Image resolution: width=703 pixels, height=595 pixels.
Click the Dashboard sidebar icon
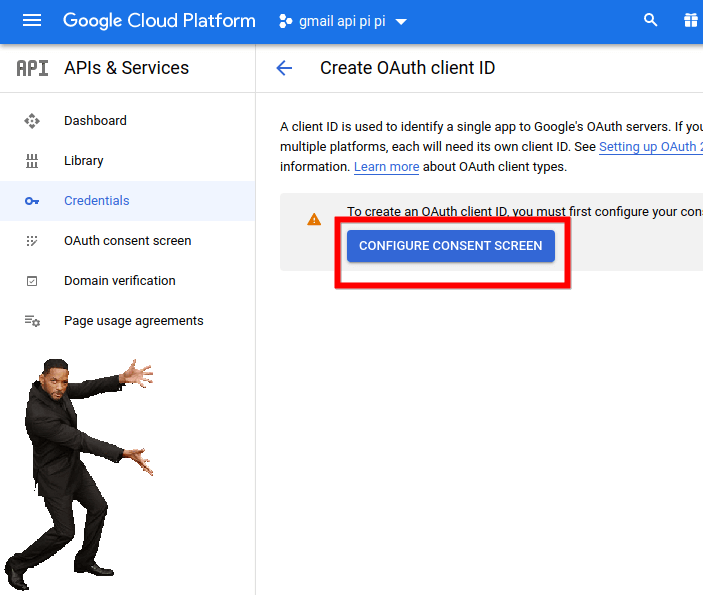[32, 121]
